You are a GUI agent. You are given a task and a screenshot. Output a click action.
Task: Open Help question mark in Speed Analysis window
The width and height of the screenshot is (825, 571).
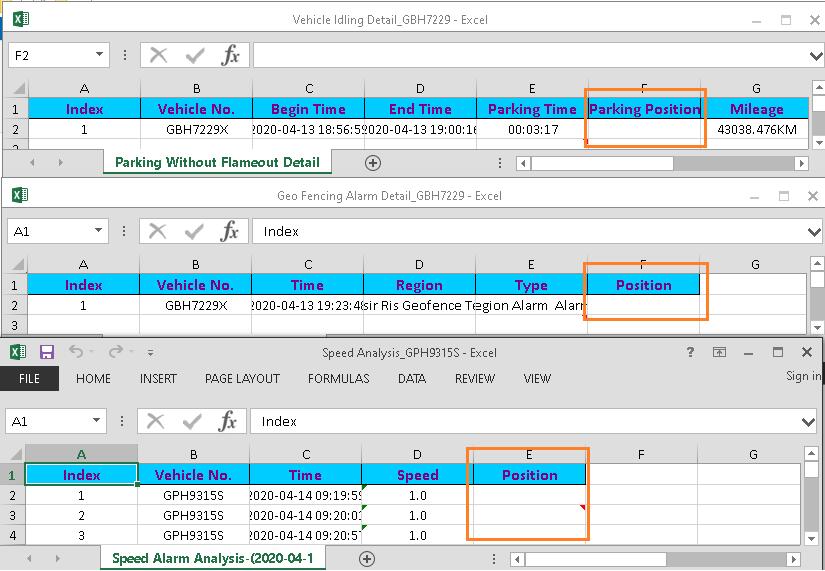pyautogui.click(x=690, y=352)
